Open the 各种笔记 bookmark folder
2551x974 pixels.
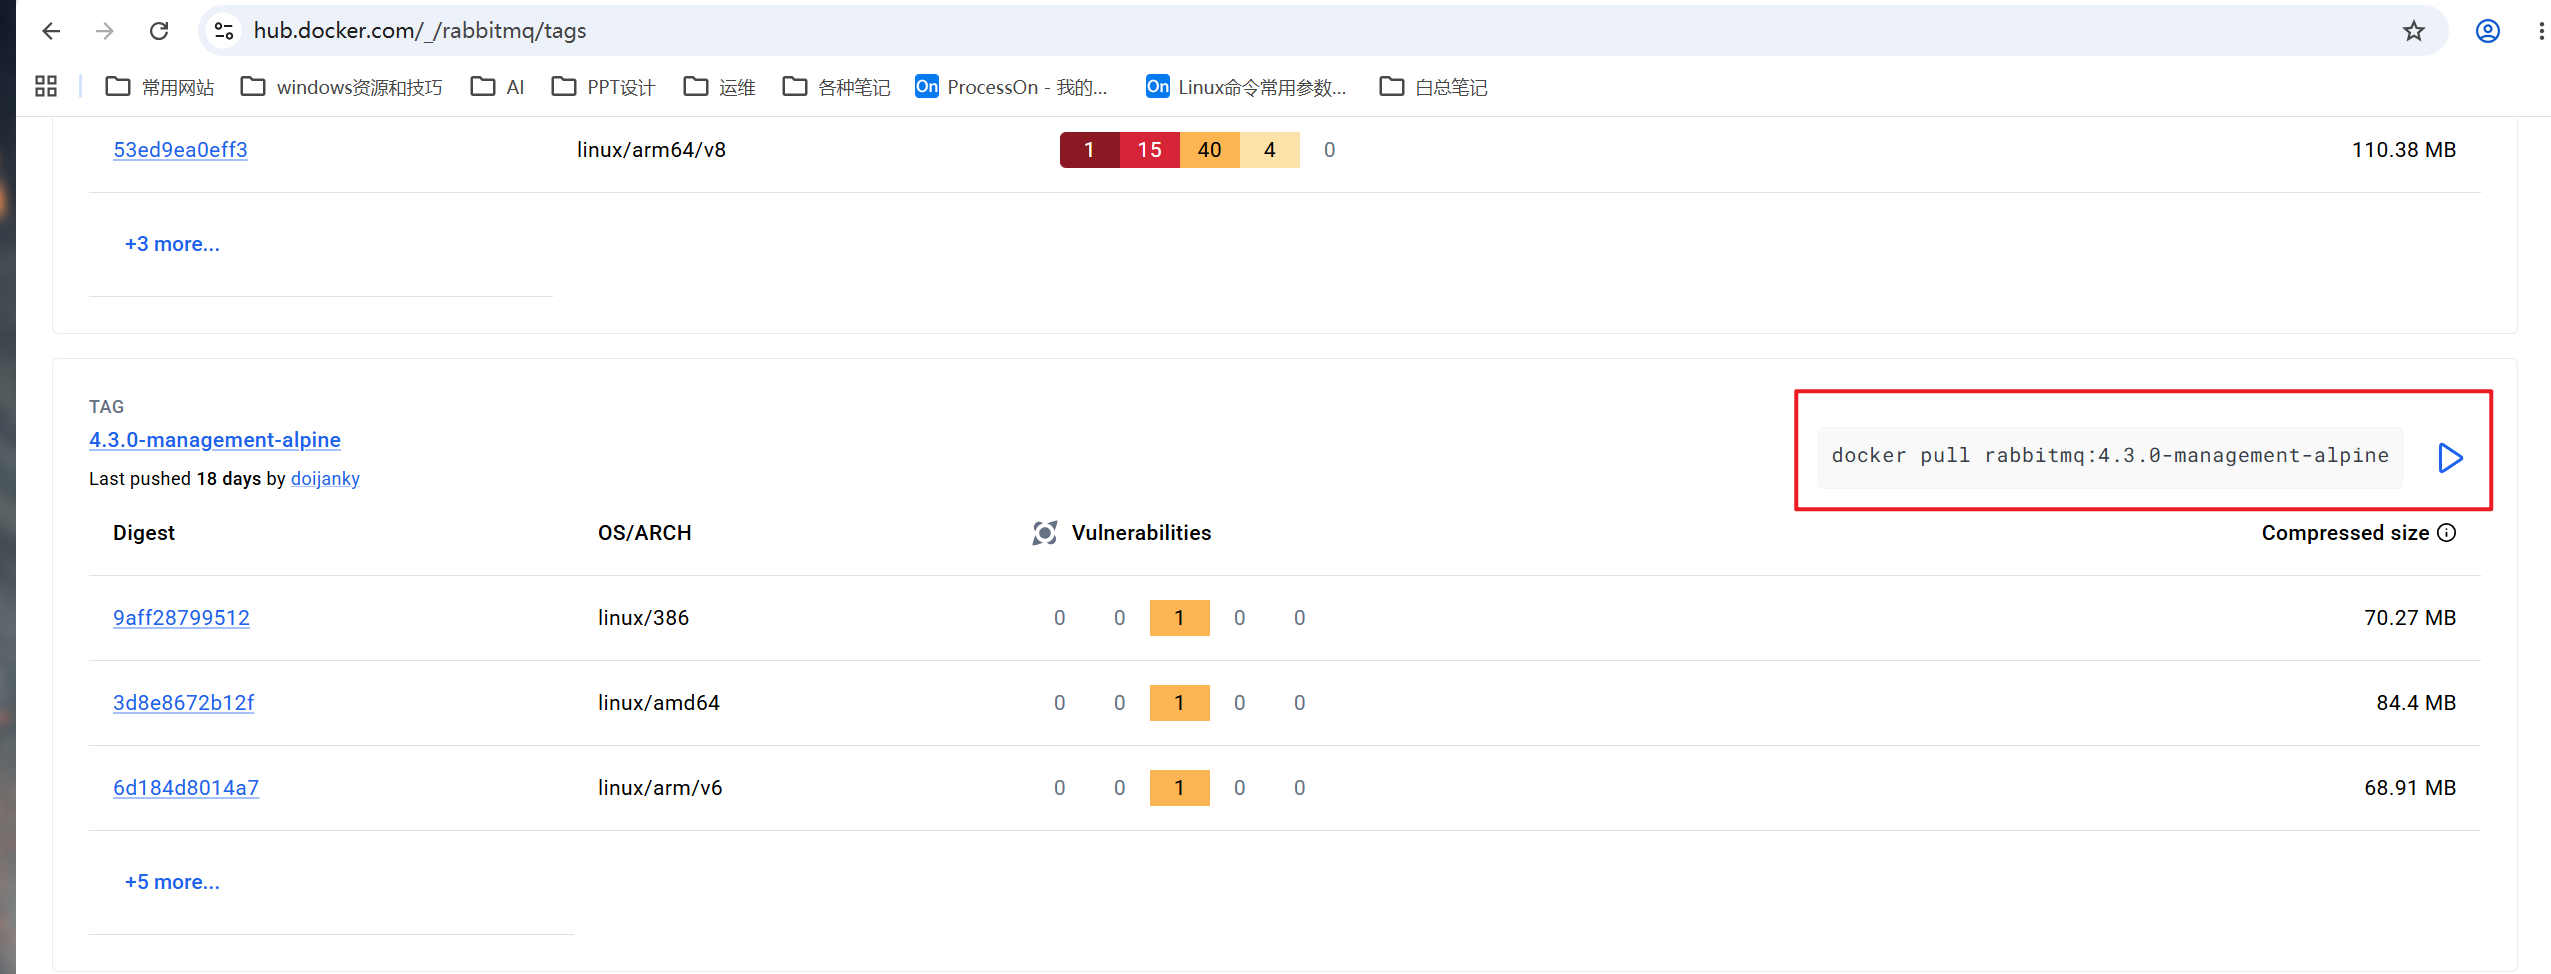click(x=836, y=87)
